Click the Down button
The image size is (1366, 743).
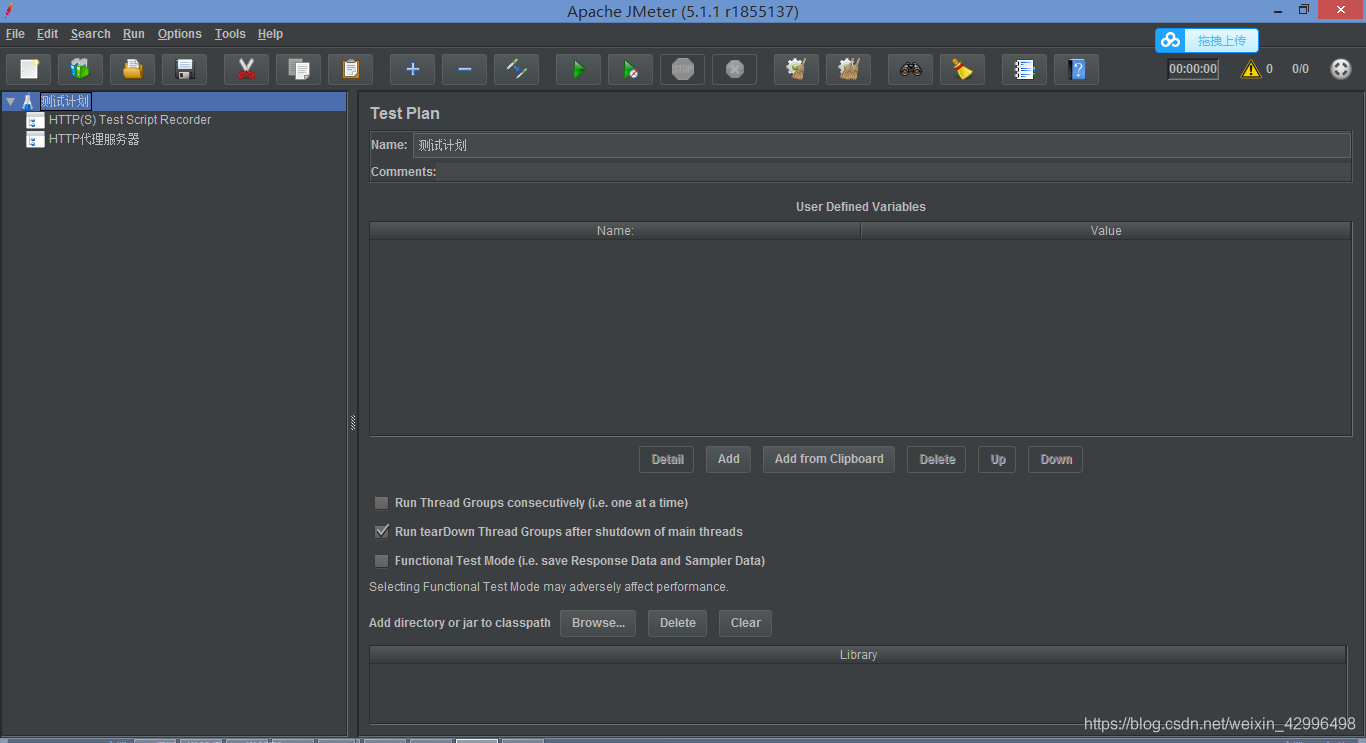[x=1056, y=459]
